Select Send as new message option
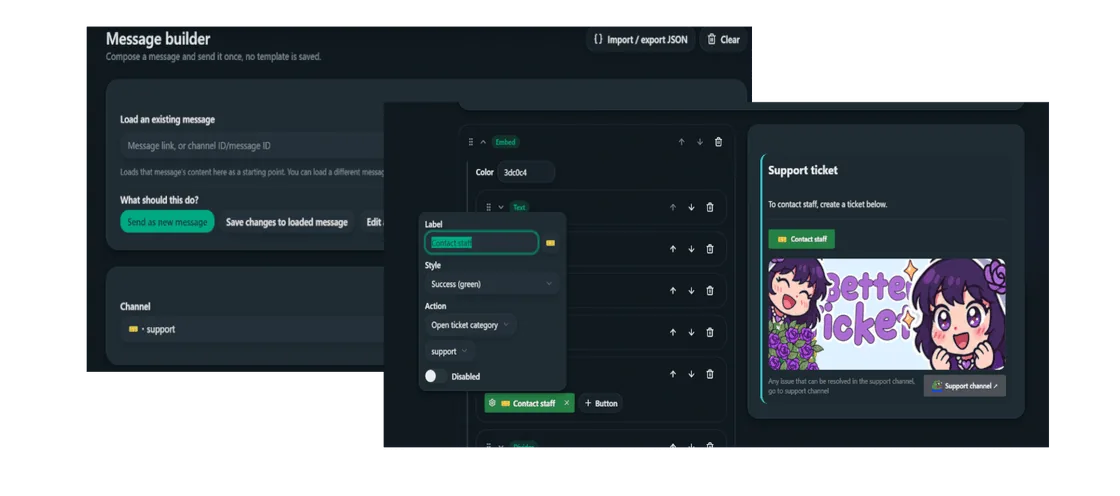The height and width of the screenshot is (496, 1120). tap(167, 222)
